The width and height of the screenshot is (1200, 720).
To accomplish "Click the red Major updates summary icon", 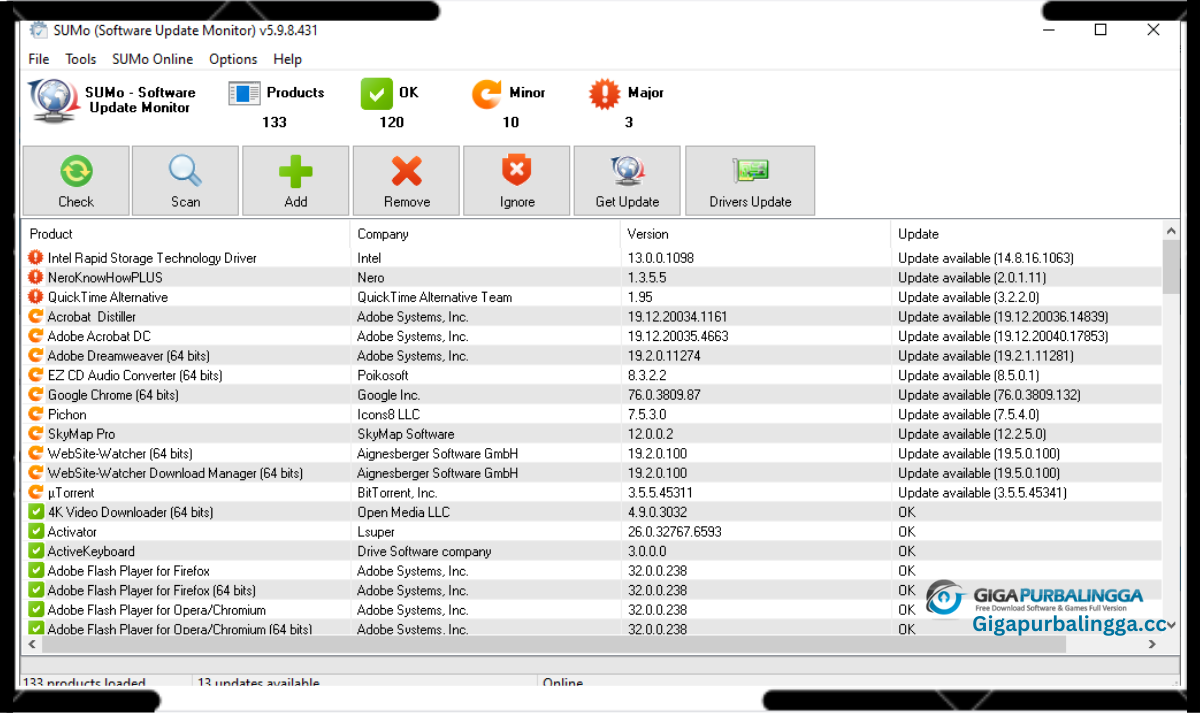I will point(605,94).
